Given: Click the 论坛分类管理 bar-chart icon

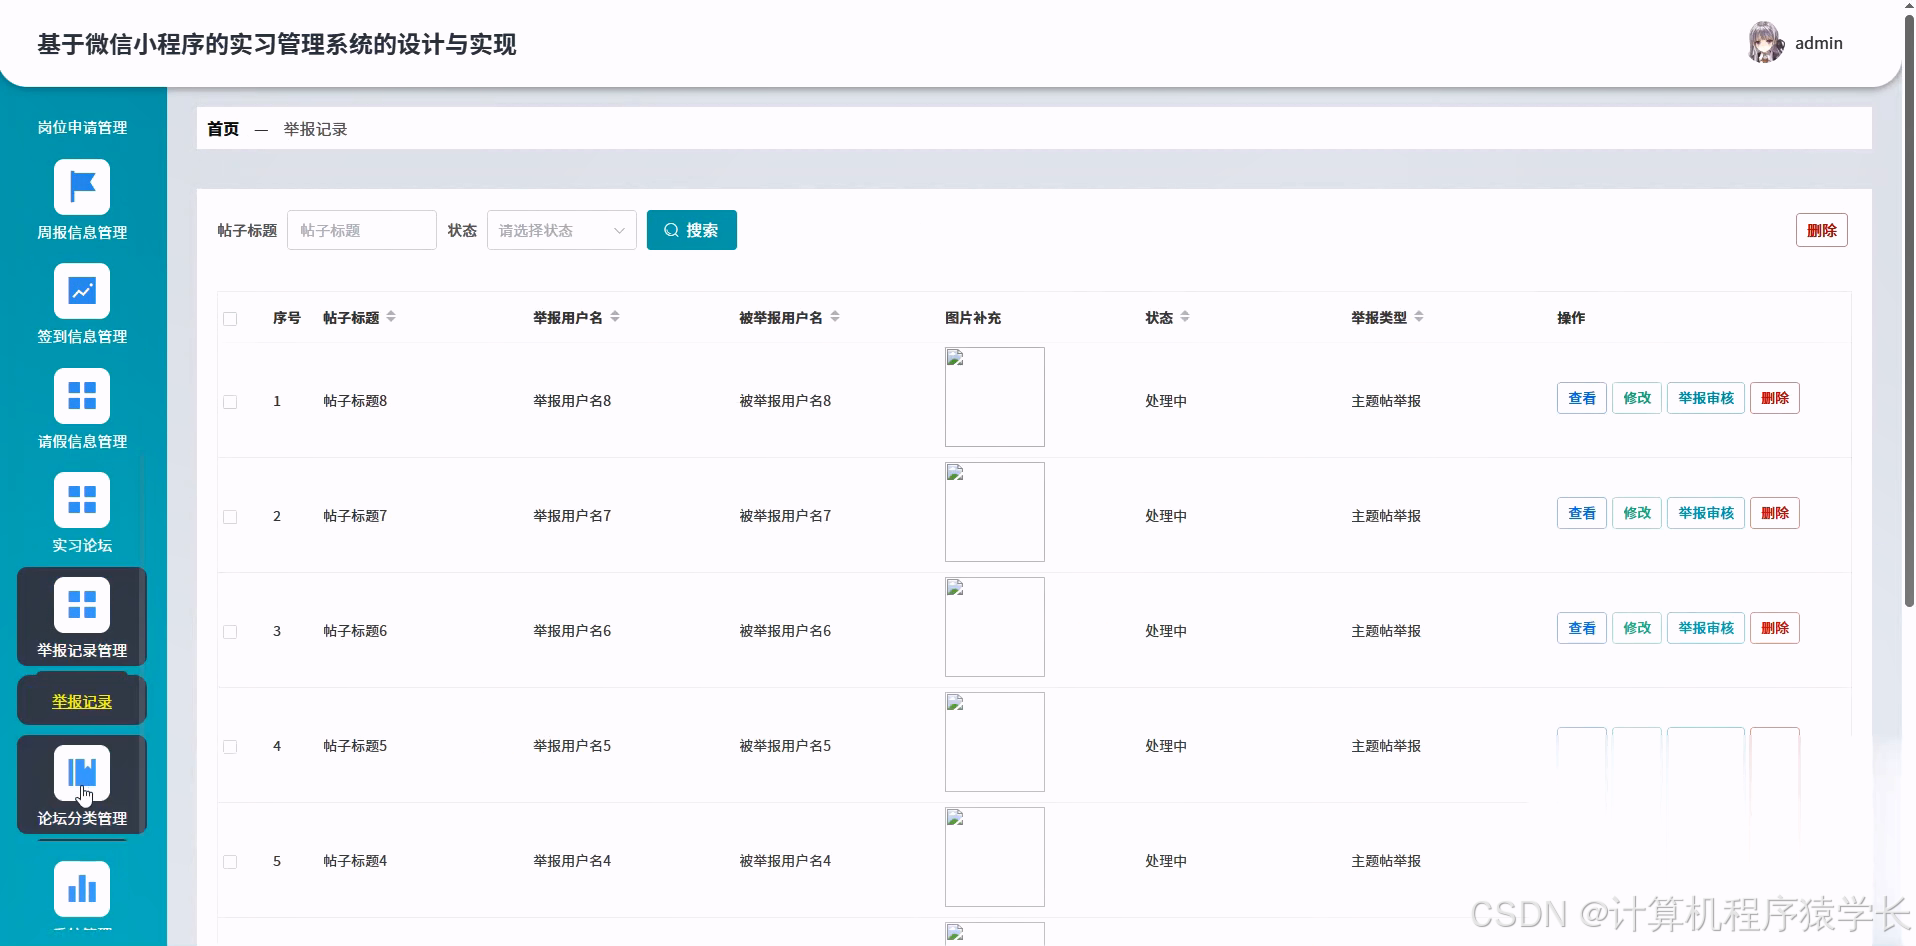Looking at the screenshot, I should click(x=82, y=772).
